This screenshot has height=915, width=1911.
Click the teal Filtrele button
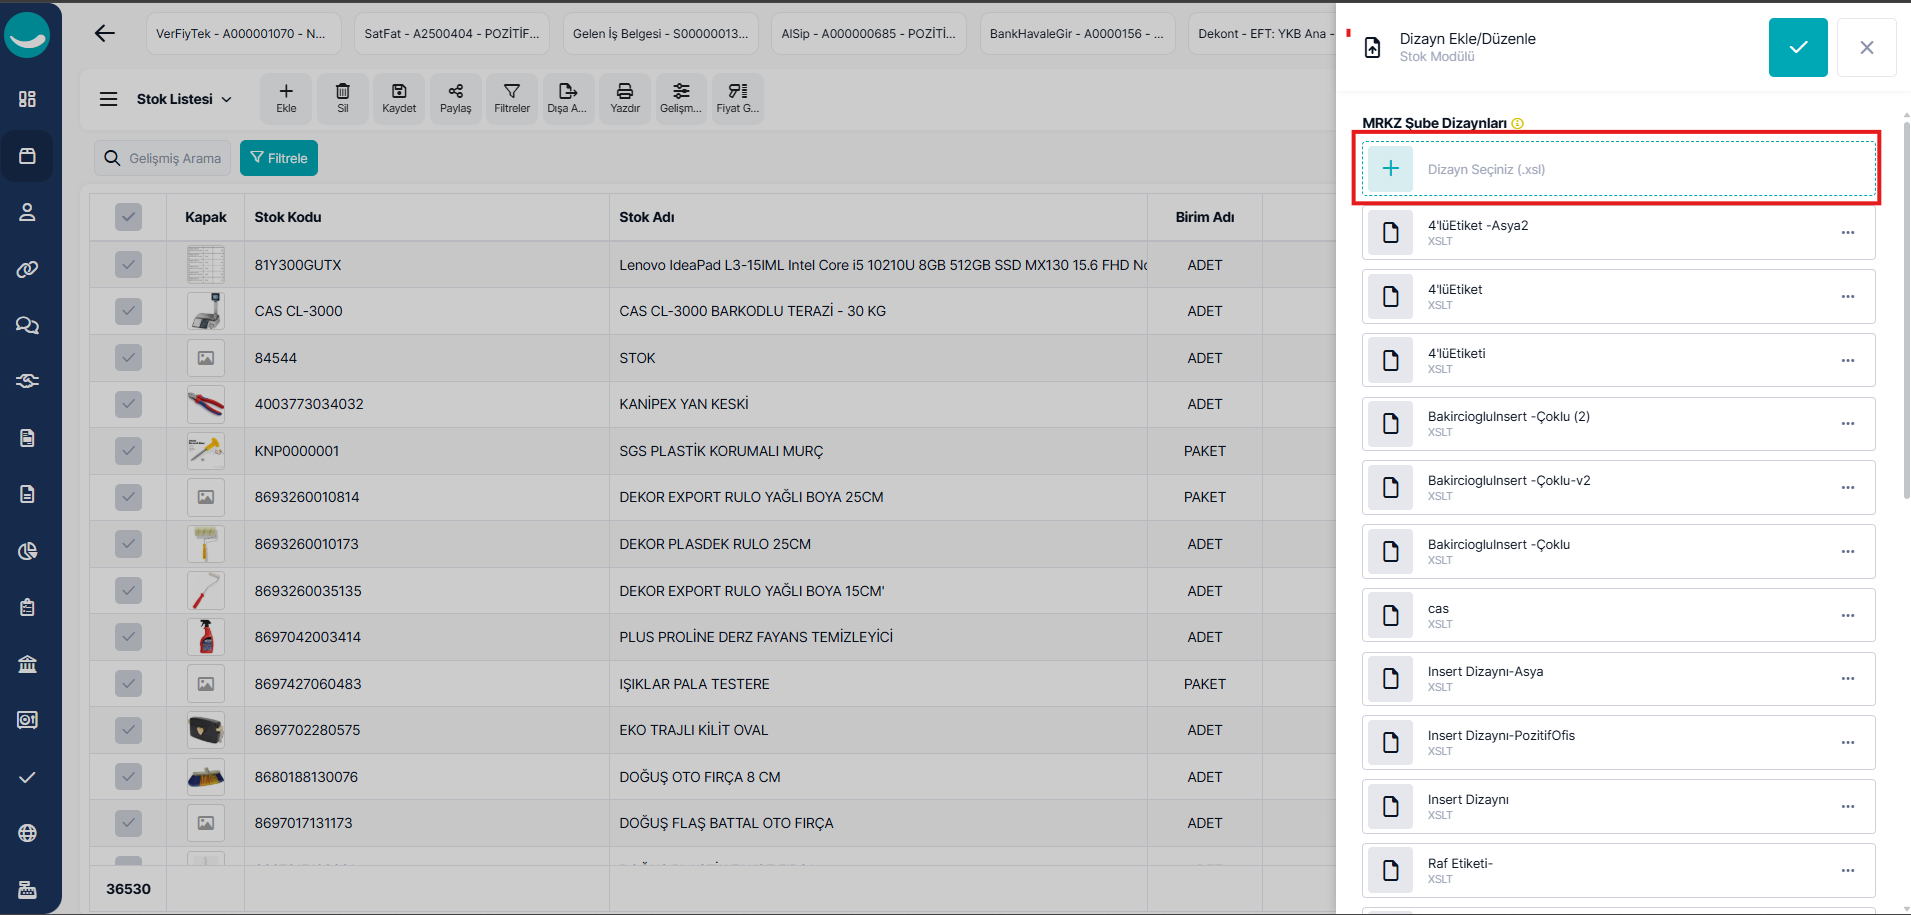pyautogui.click(x=278, y=158)
